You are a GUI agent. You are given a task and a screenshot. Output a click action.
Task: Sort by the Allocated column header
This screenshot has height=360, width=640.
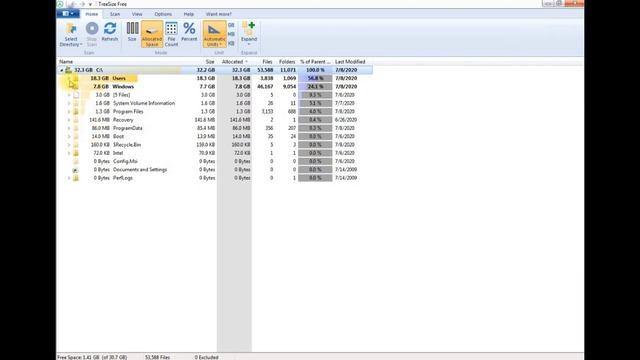coord(233,62)
